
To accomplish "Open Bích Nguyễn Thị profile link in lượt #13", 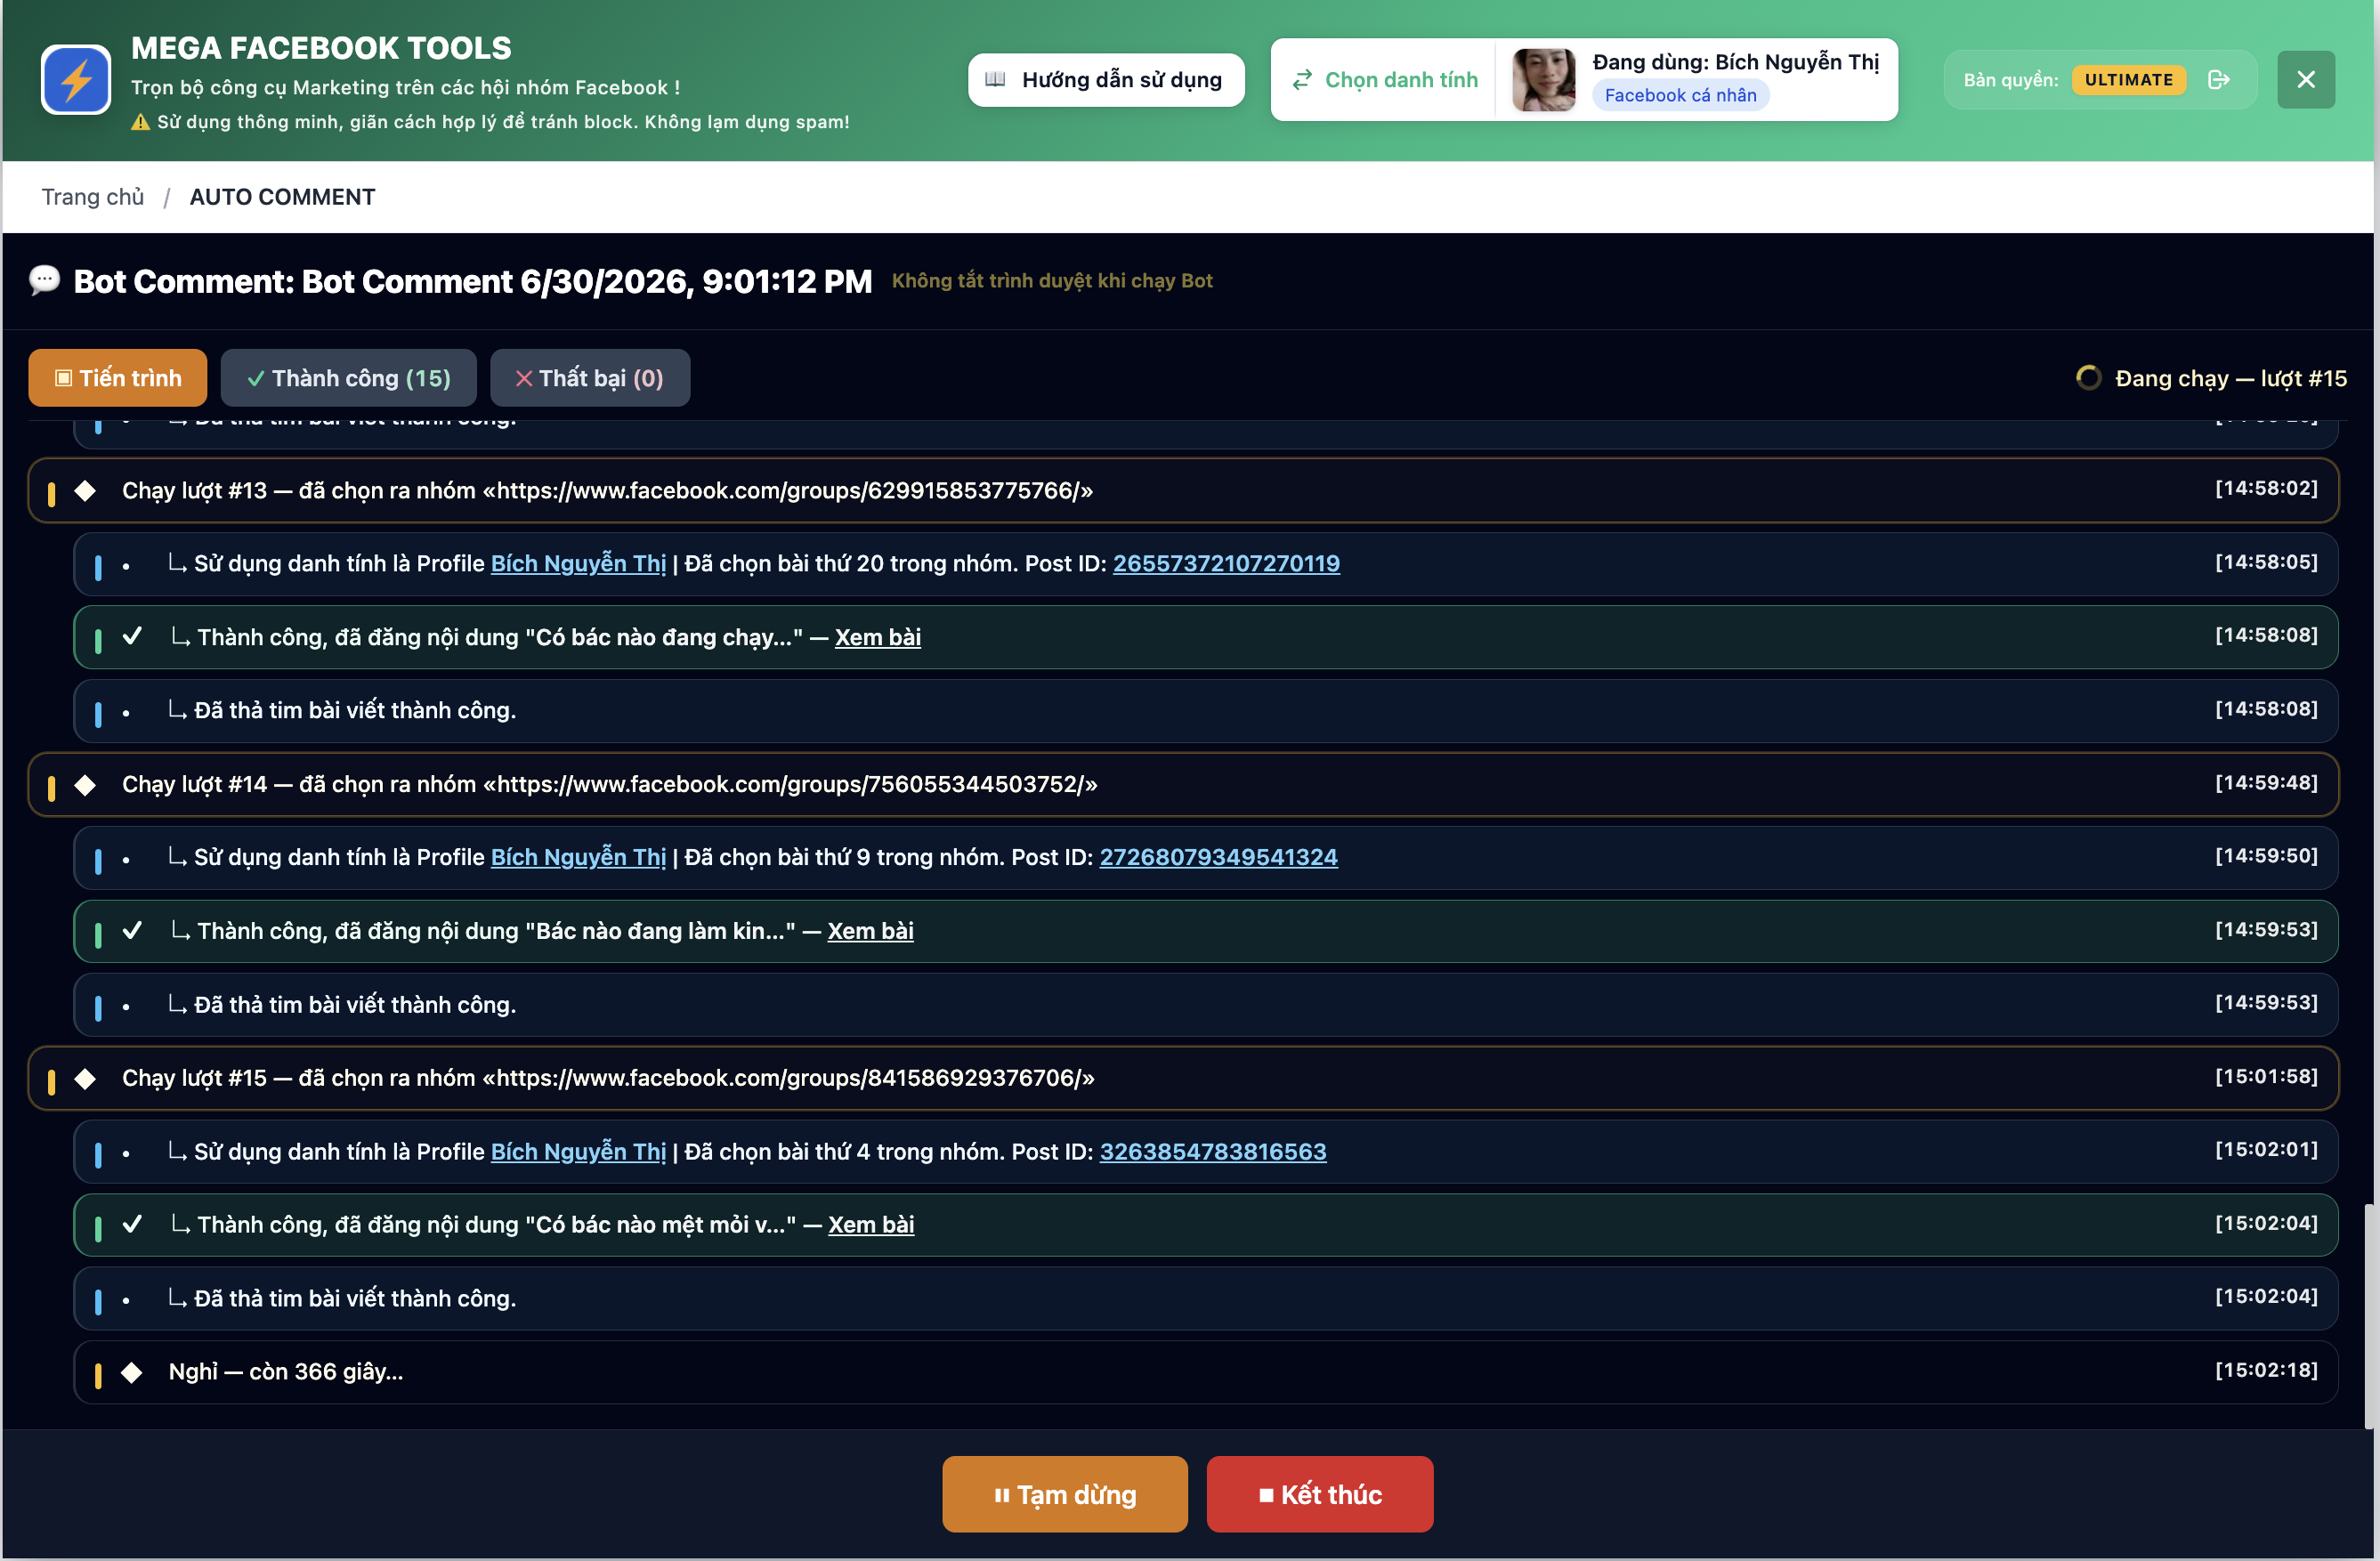I will [x=578, y=564].
